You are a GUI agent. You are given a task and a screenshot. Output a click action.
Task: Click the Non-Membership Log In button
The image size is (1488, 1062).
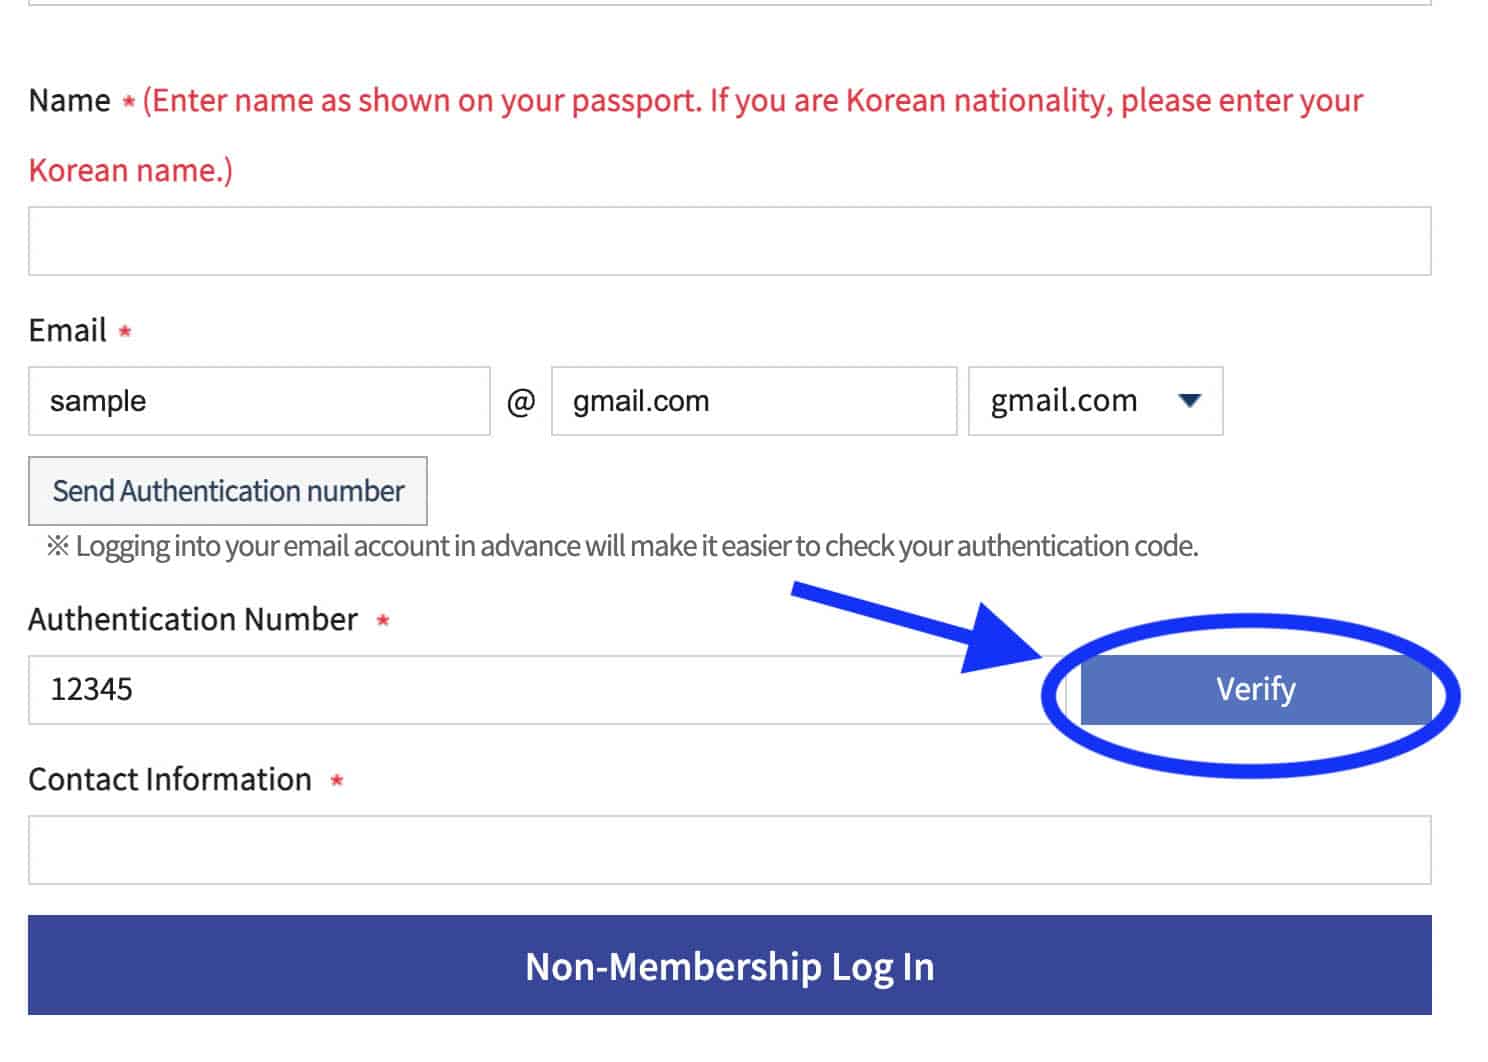pos(729,966)
